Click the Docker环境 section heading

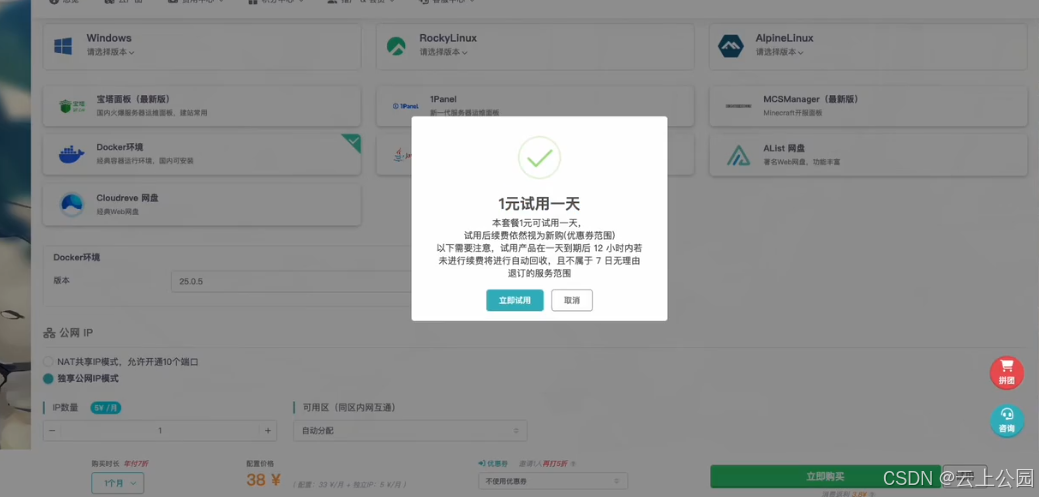[76, 257]
